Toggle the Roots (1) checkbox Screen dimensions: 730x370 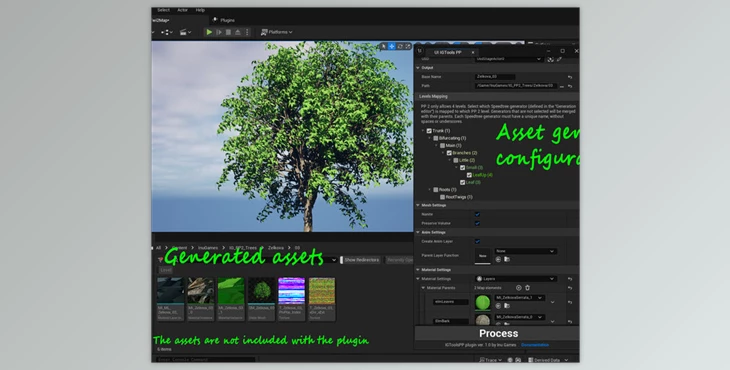pos(436,189)
